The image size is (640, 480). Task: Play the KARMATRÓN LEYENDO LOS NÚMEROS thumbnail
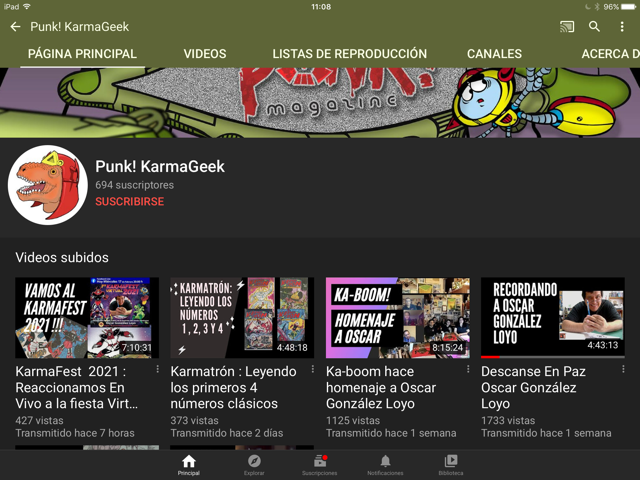coord(242,318)
